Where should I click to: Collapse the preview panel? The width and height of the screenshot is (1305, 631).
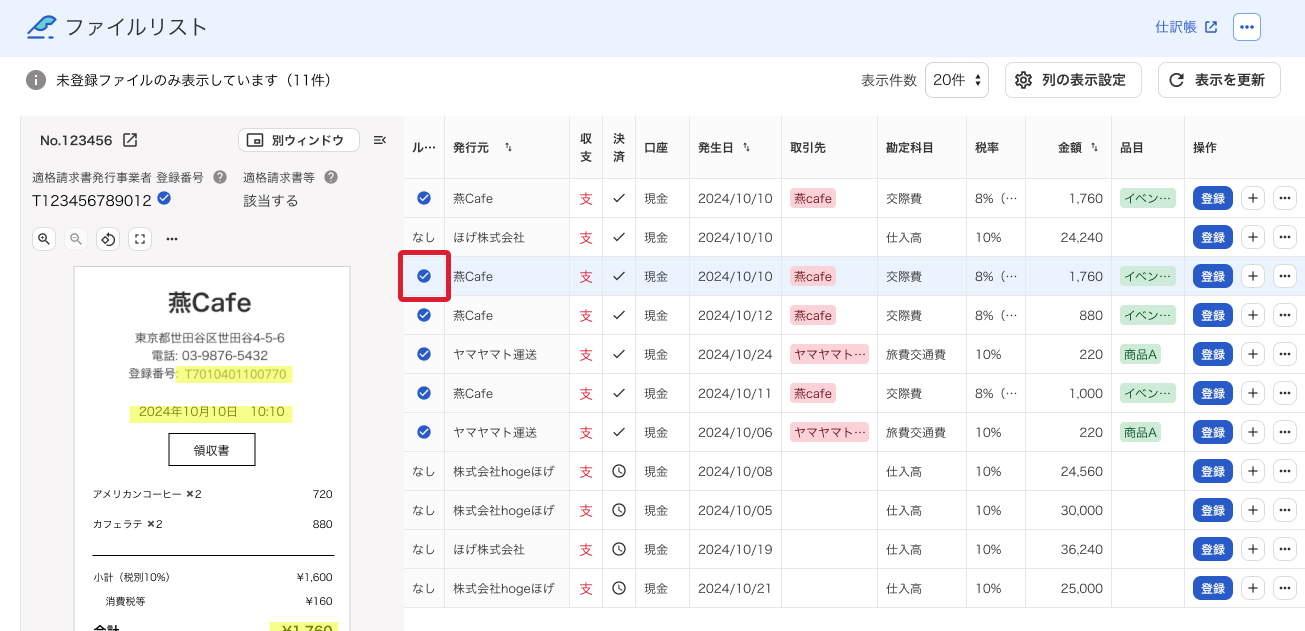pyautogui.click(x=380, y=140)
